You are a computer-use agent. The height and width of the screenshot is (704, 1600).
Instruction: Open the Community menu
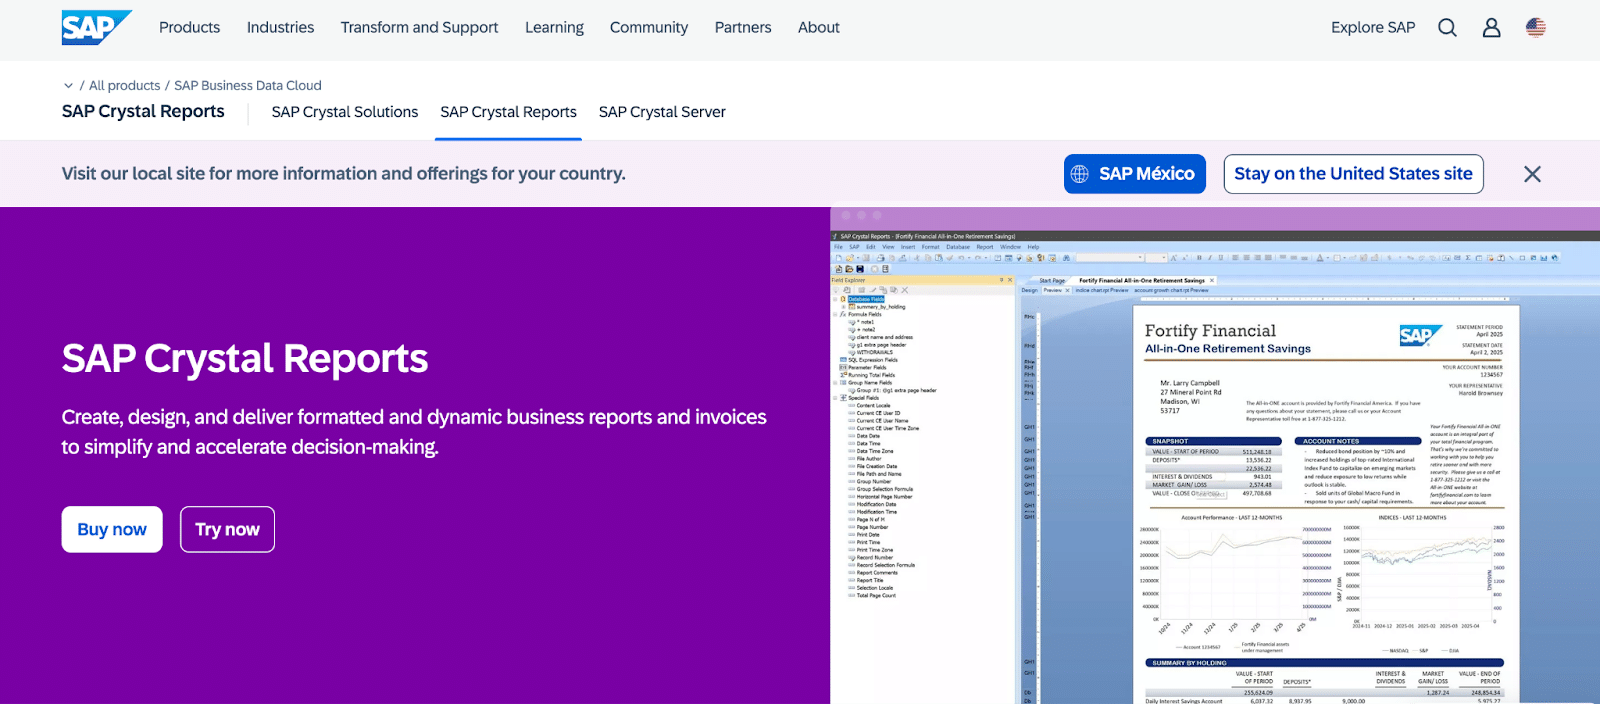tap(649, 28)
